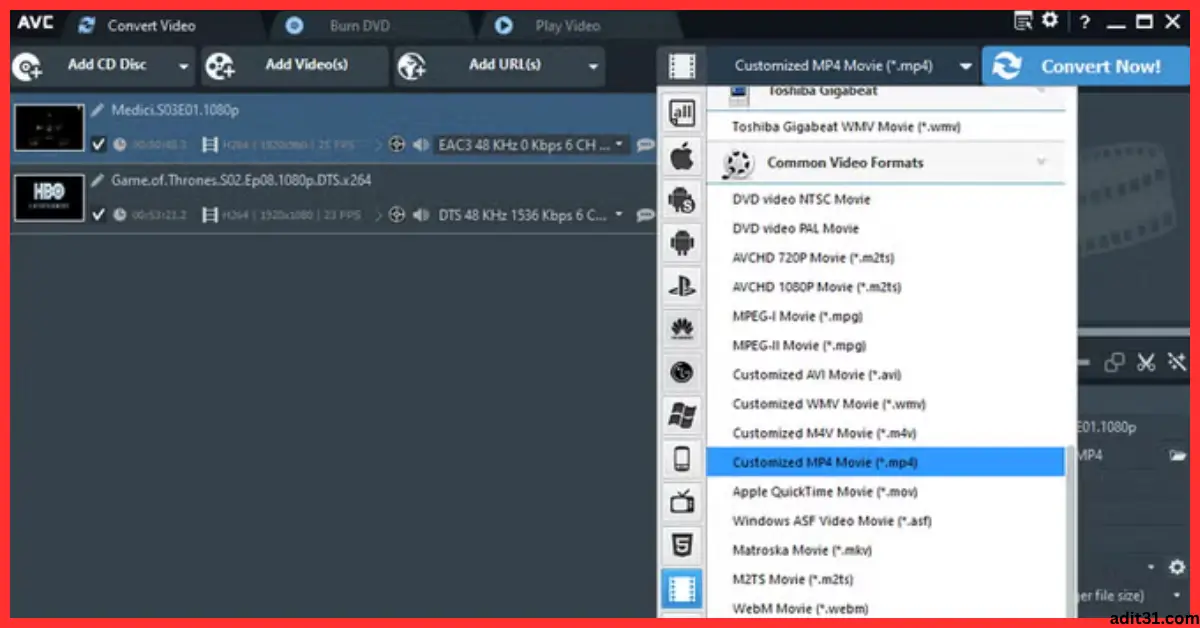The height and width of the screenshot is (628, 1200).
Task: Rename Medici.S03E01.1080p using pencil icon
Action: 98,109
